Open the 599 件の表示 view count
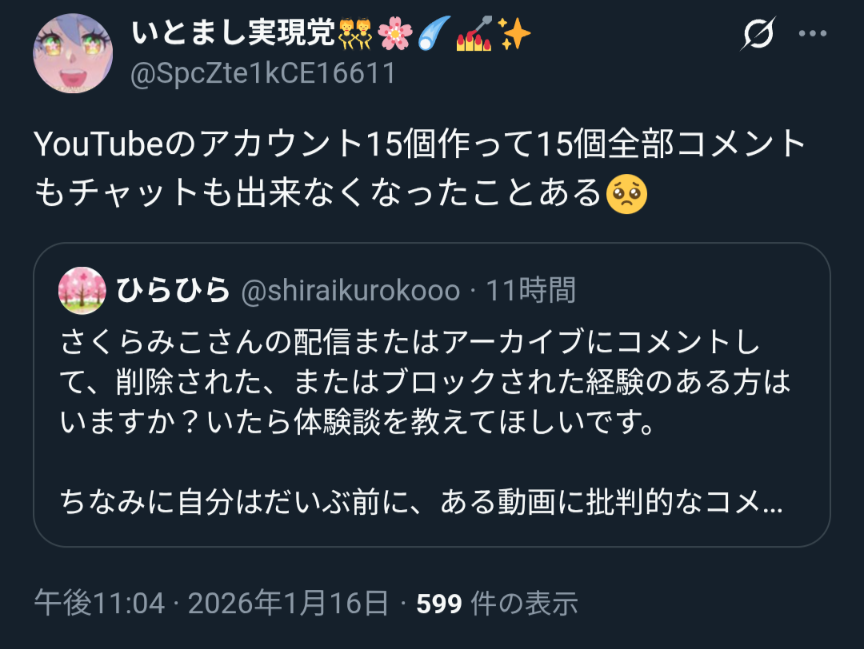The height and width of the screenshot is (649, 864). 497,603
